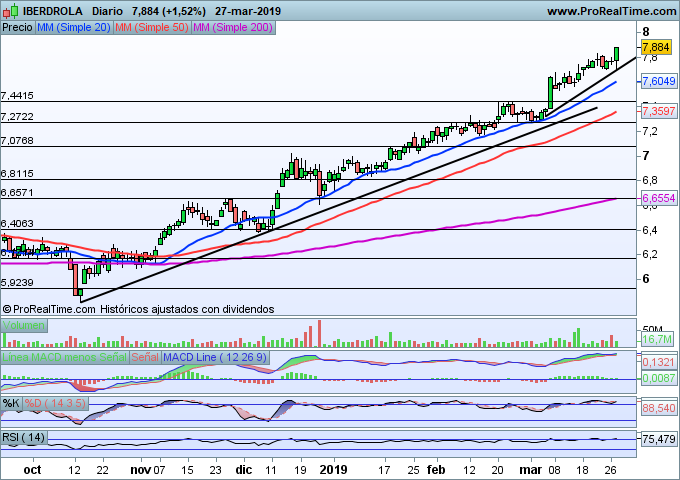Click the nov label on time axis
Image resolution: width=680 pixels, height=480 pixels.
pyautogui.click(x=141, y=470)
